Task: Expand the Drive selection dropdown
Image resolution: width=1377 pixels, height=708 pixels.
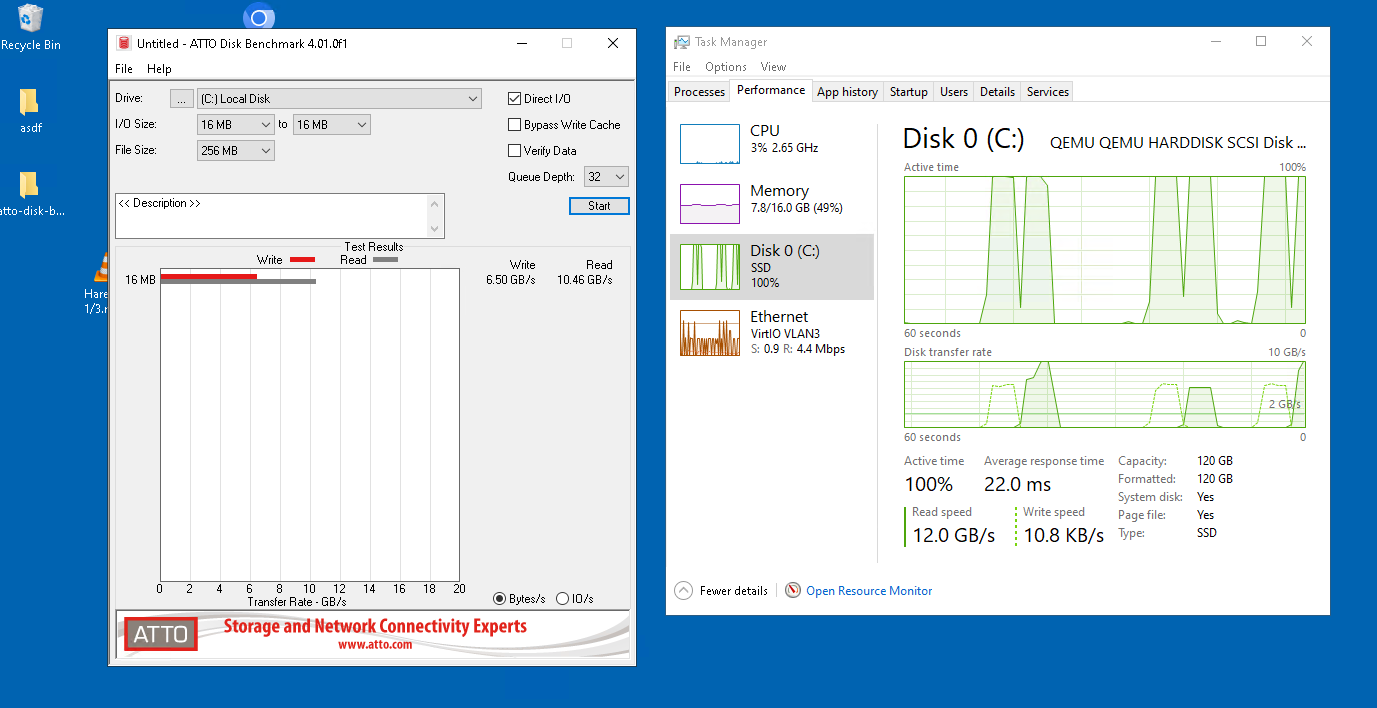Action: [473, 99]
